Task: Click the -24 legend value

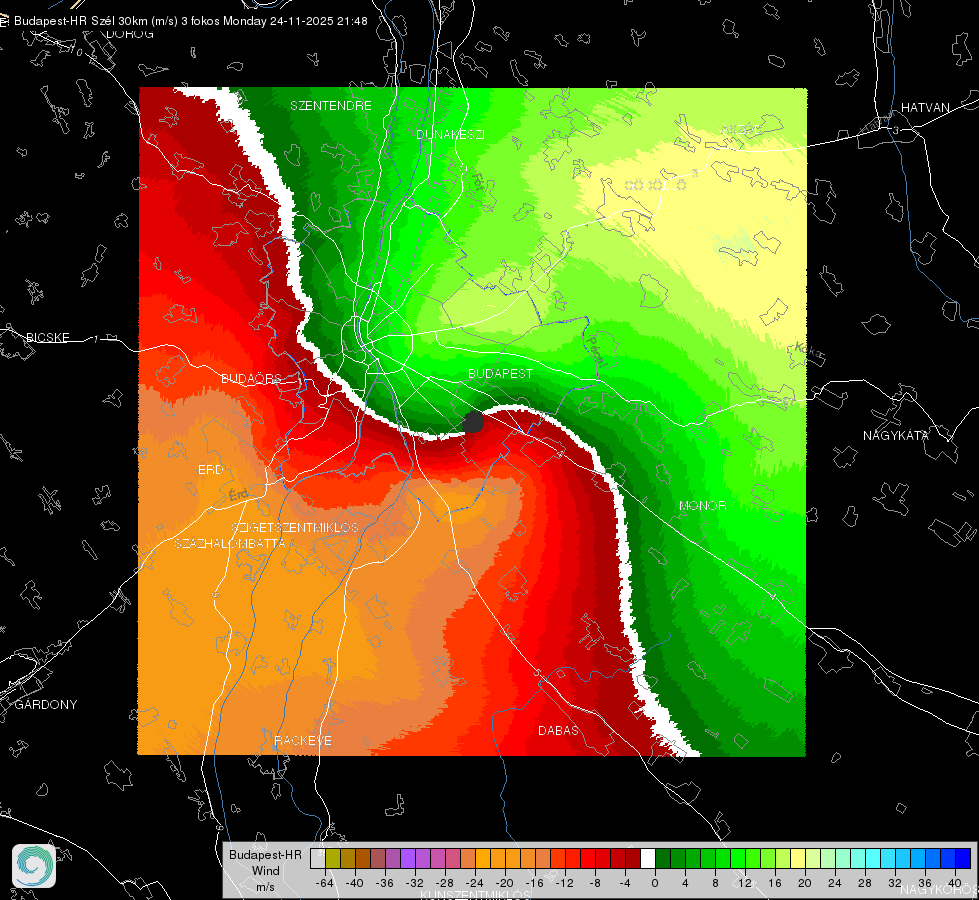Action: (x=474, y=883)
